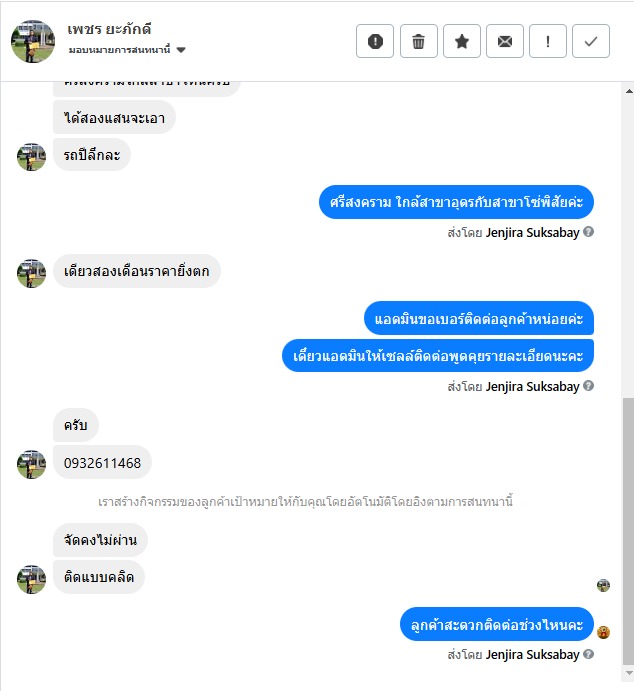Open info icon beside first Jenjira Suksabay
This screenshot has height=691, width=634.
[589, 232]
